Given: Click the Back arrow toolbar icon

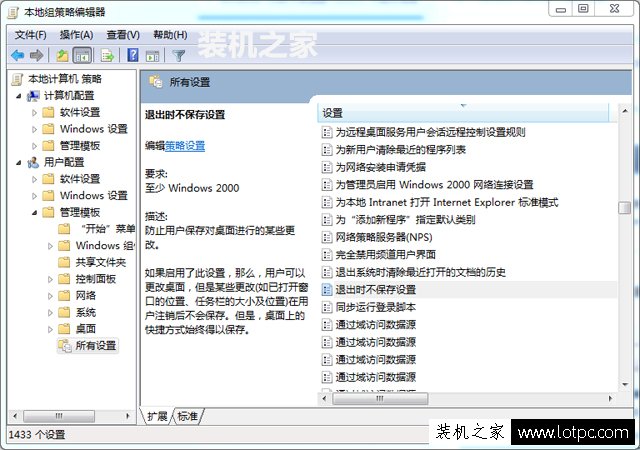Looking at the screenshot, I should pos(18,55).
